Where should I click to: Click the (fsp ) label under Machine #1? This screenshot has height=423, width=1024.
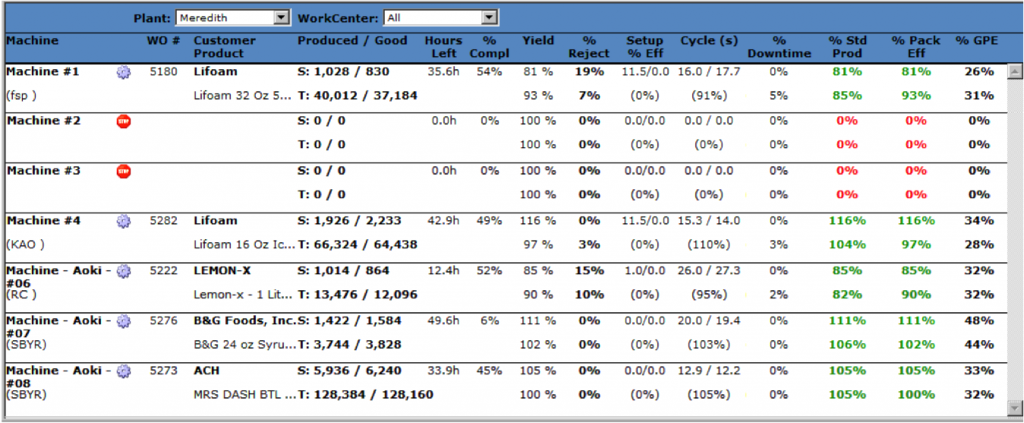coord(21,96)
